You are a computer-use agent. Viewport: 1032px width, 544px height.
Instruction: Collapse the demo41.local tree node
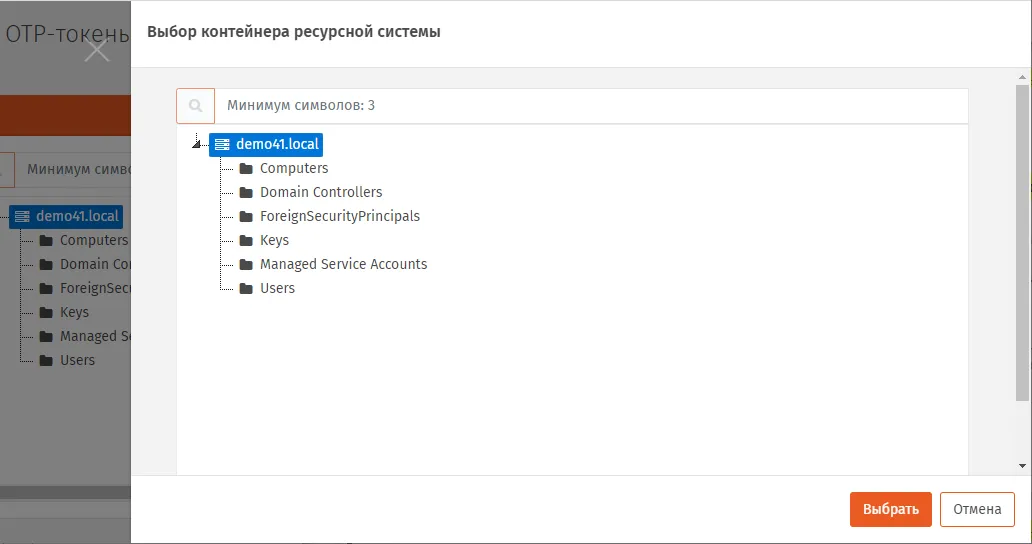(196, 144)
